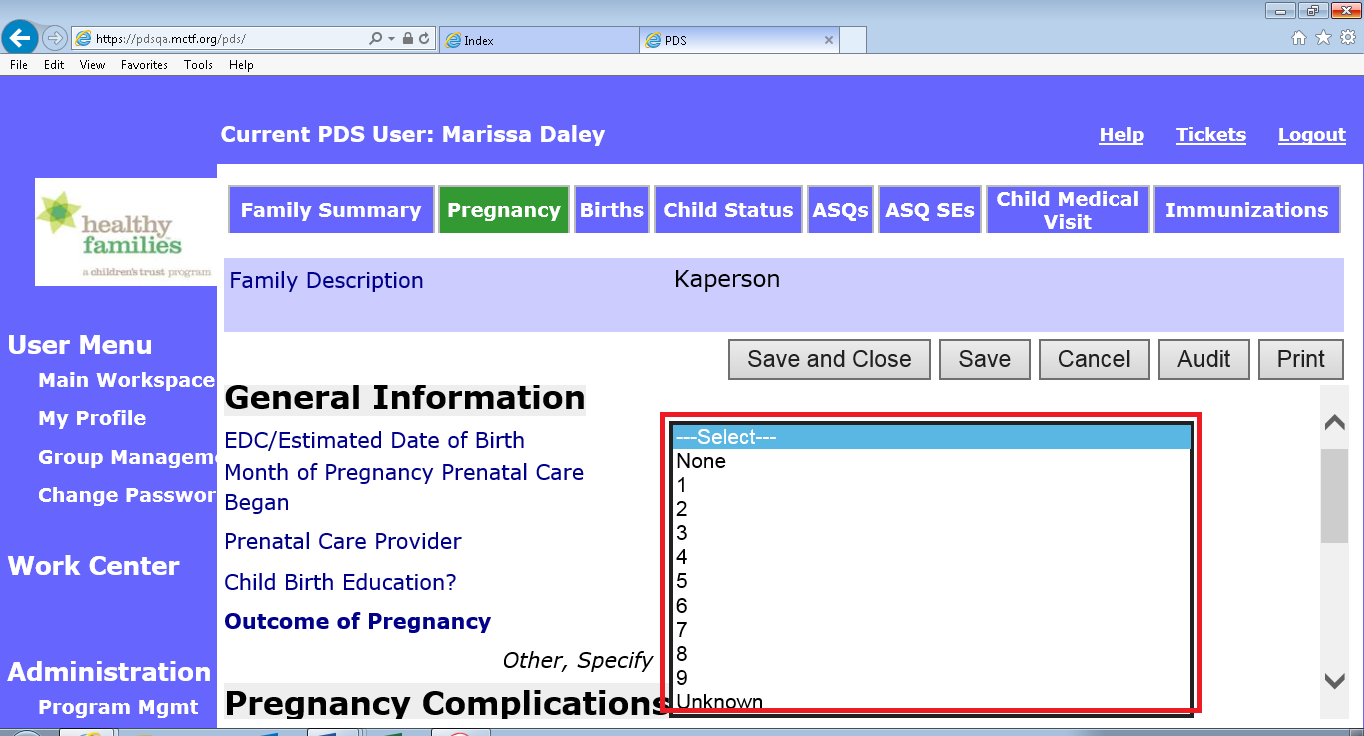Screen dimensions: 1364x736
Task: Click the Print button
Action: click(x=1300, y=359)
